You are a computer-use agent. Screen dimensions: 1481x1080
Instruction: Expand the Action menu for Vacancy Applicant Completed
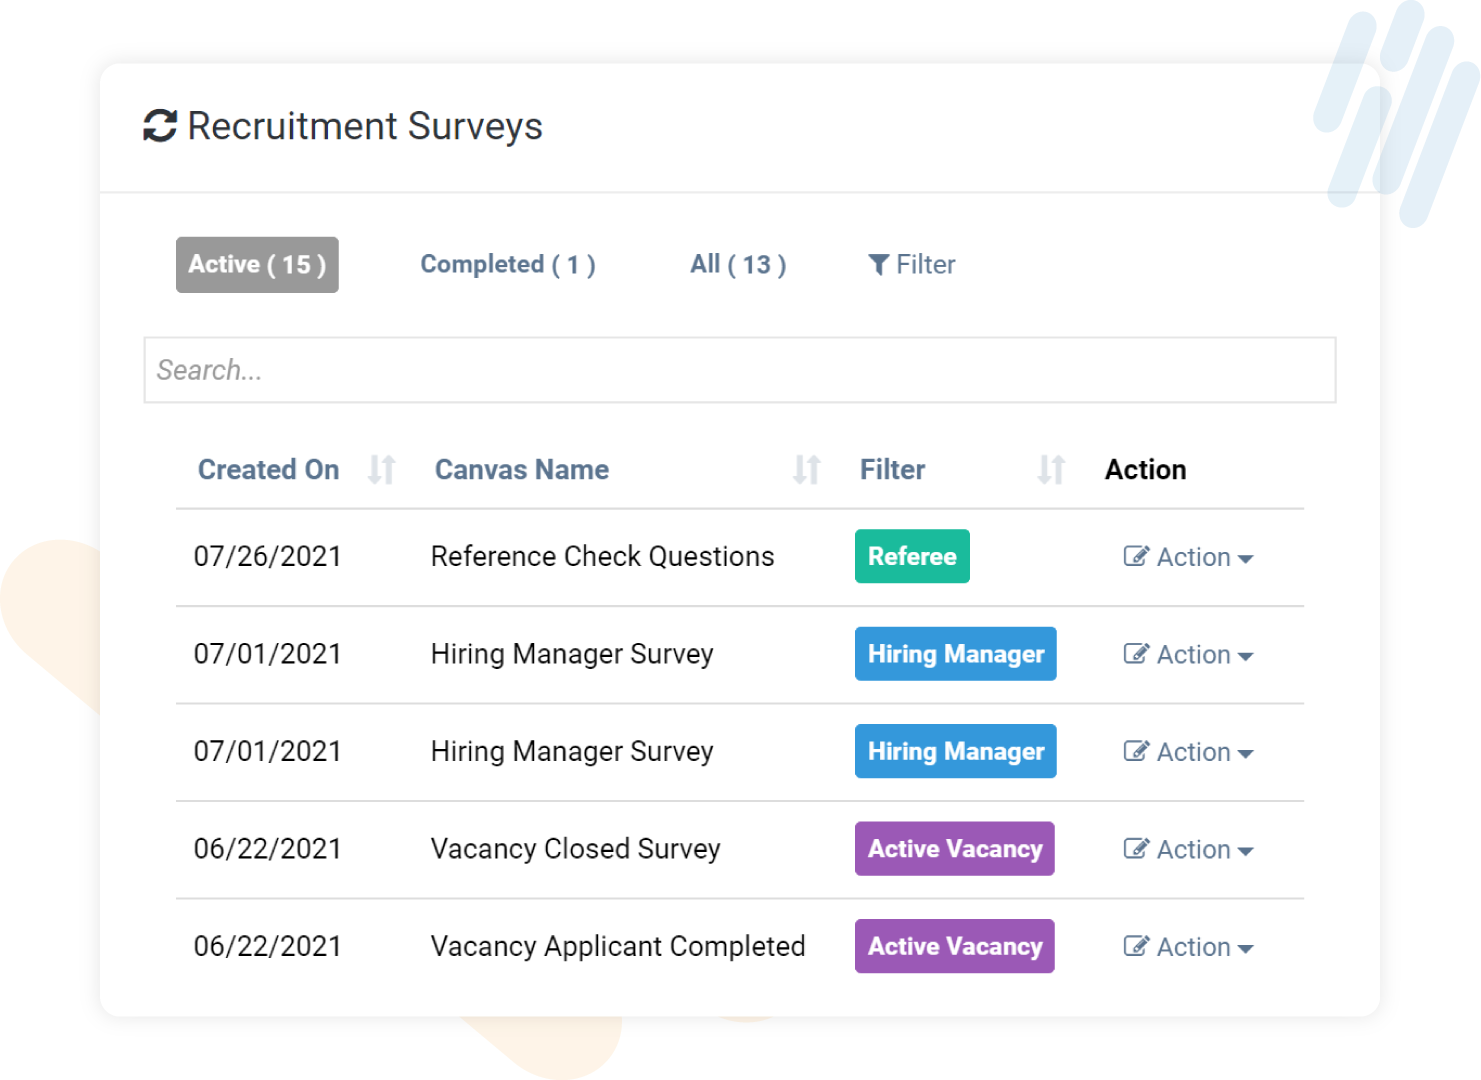pos(1195,946)
